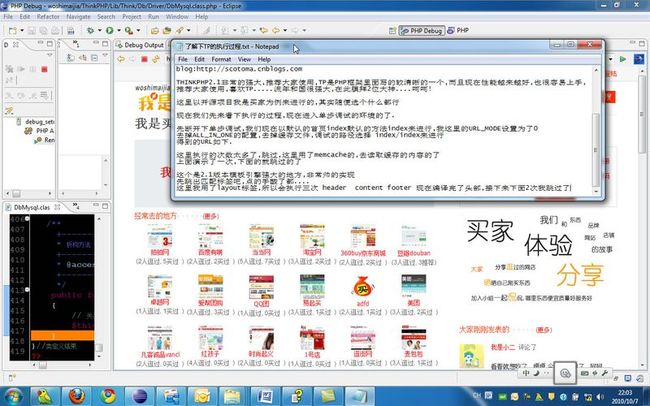Image resolution: width=650 pixels, height=406 pixels.
Task: Open the Run button dropdown arrow
Action: click(119, 30)
